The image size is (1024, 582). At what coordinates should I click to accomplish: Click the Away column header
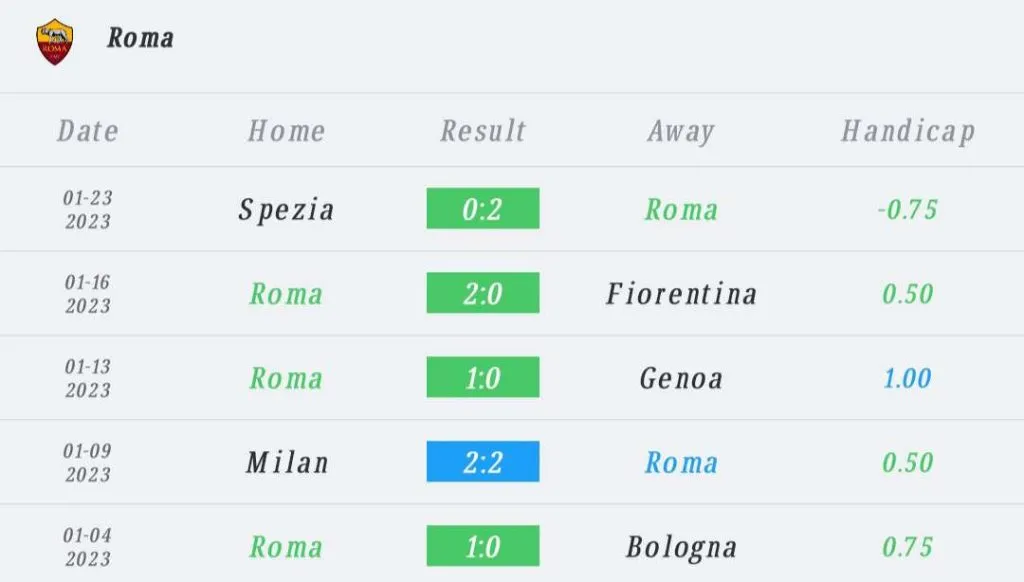pyautogui.click(x=681, y=131)
